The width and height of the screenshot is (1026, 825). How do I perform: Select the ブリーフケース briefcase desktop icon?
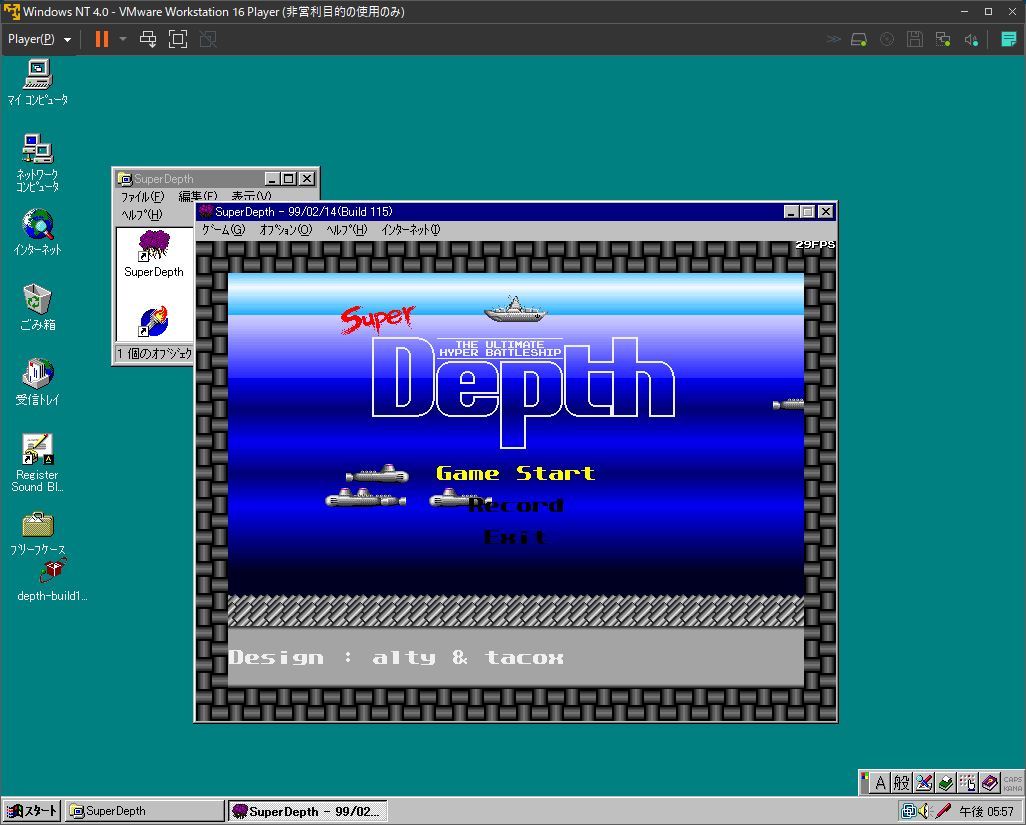(x=37, y=534)
